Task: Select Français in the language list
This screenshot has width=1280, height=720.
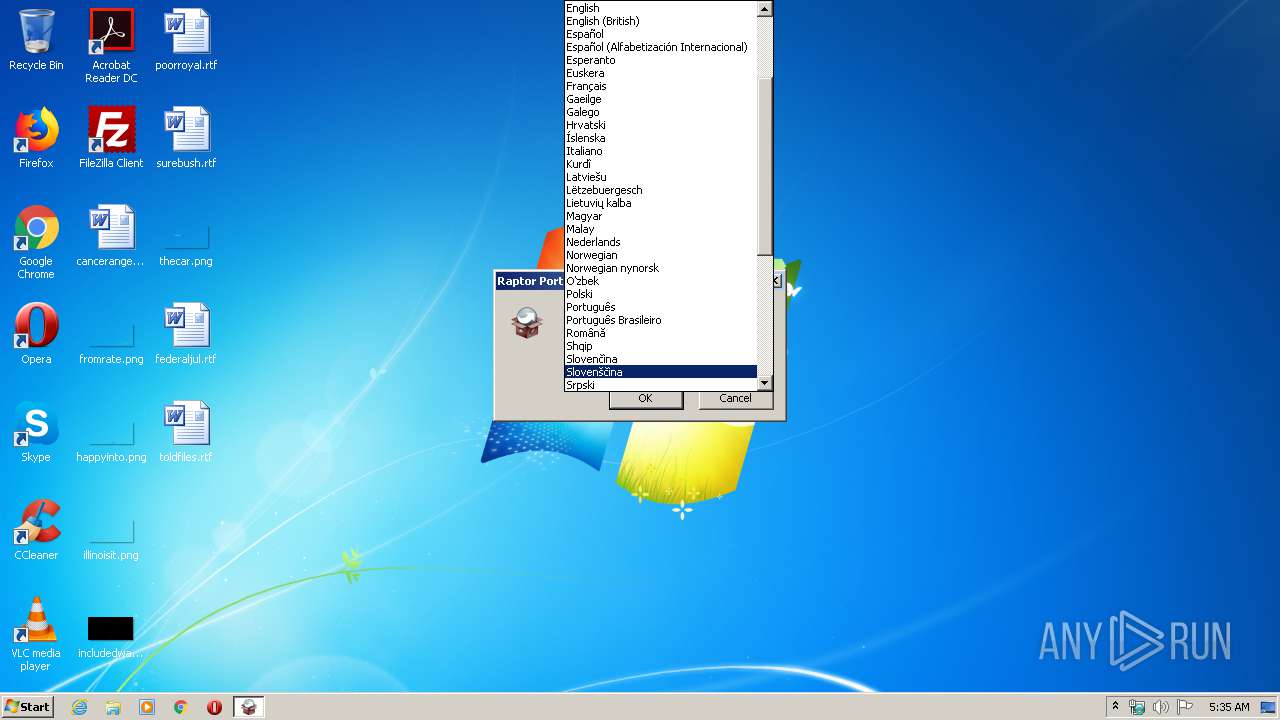Action: [x=661, y=86]
